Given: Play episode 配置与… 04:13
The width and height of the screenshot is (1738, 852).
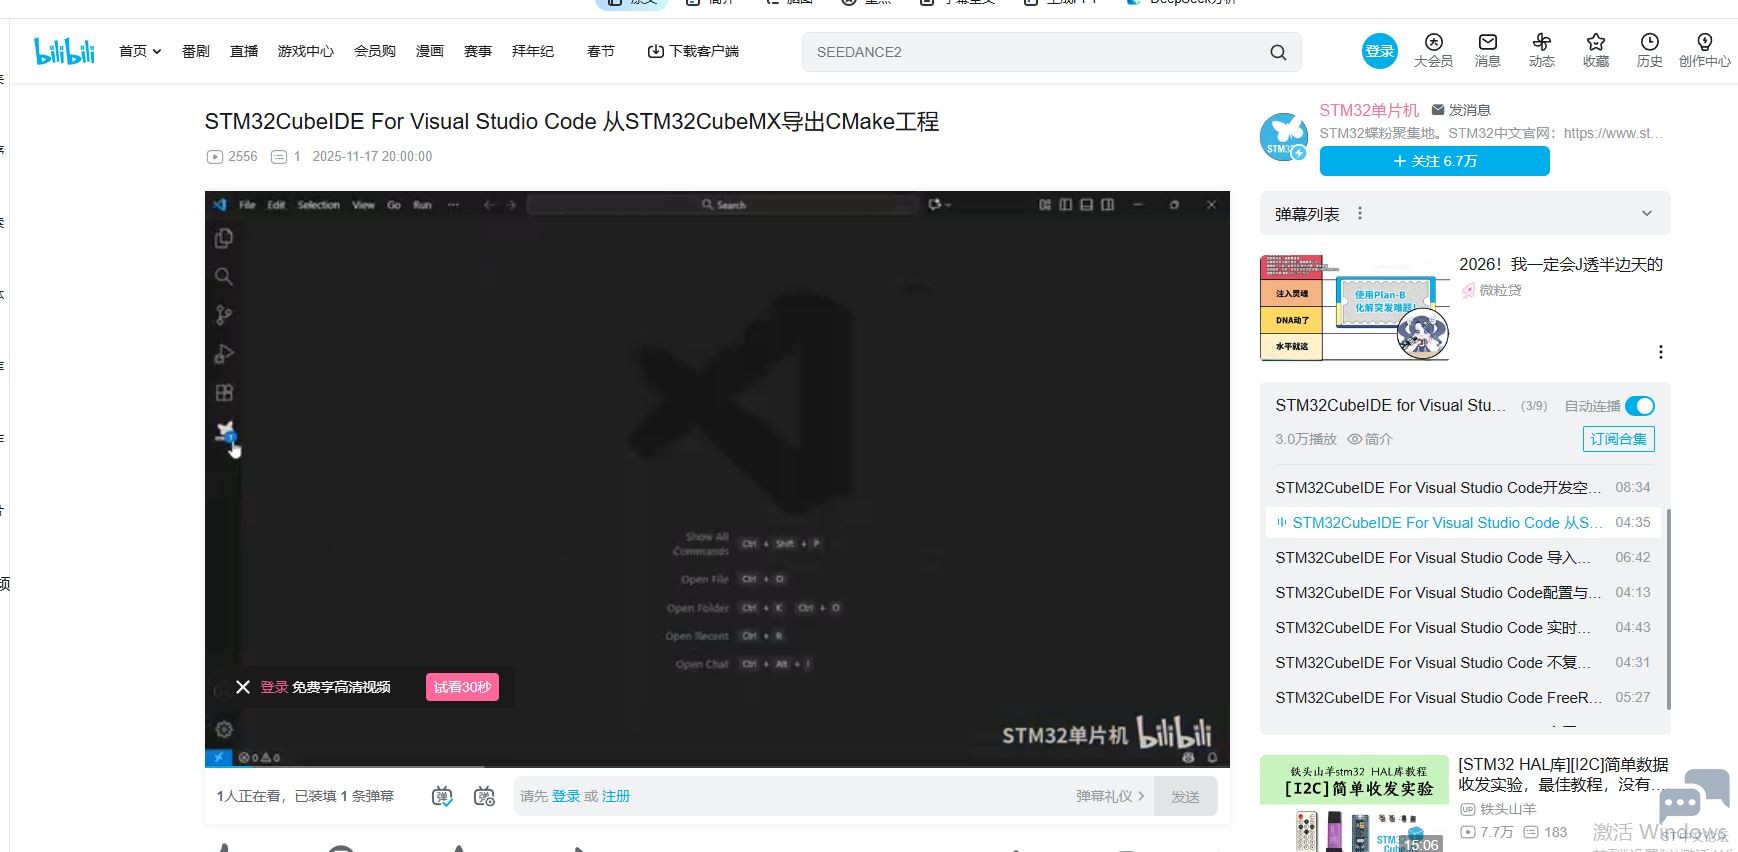Looking at the screenshot, I should [1463, 593].
